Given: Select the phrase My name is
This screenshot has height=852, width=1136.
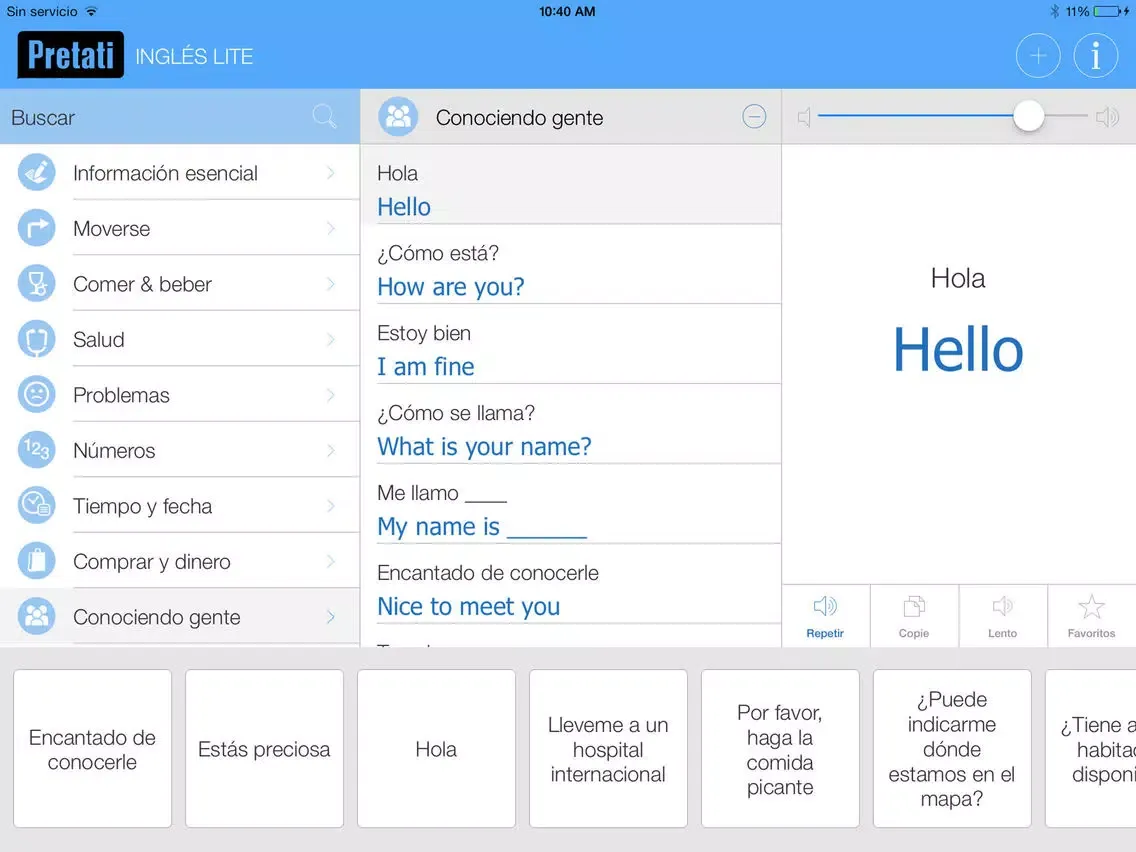Looking at the screenshot, I should [x=571, y=504].
